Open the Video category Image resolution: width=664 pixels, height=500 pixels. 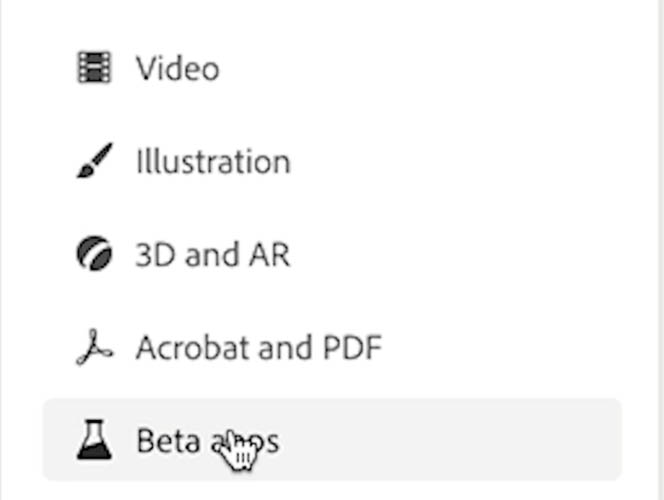pyautogui.click(x=332, y=68)
